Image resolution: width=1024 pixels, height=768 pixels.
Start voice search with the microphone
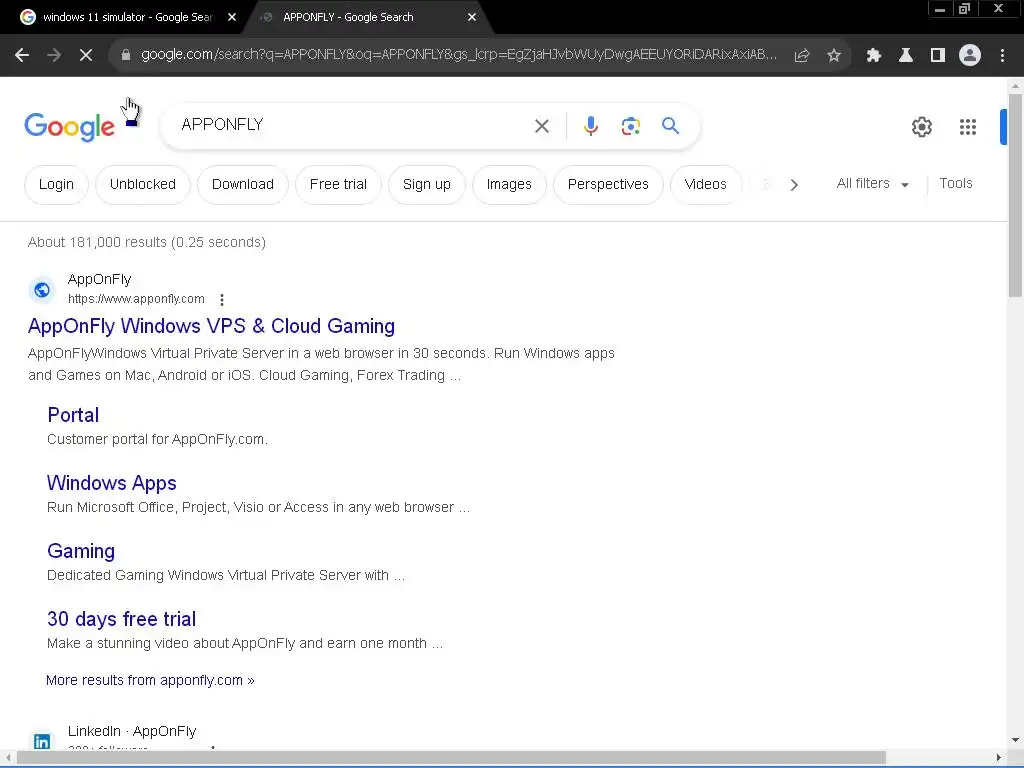click(591, 126)
